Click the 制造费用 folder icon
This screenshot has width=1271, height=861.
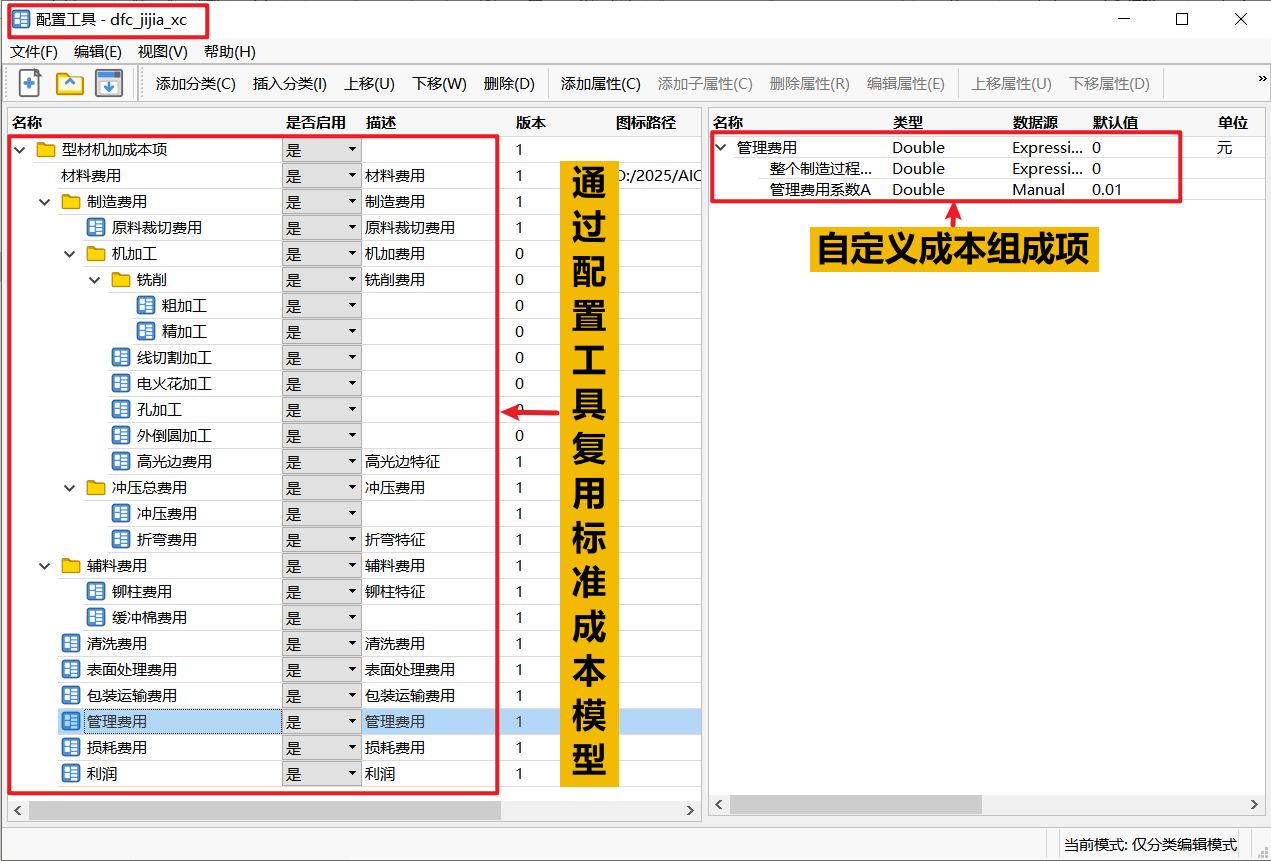70,202
